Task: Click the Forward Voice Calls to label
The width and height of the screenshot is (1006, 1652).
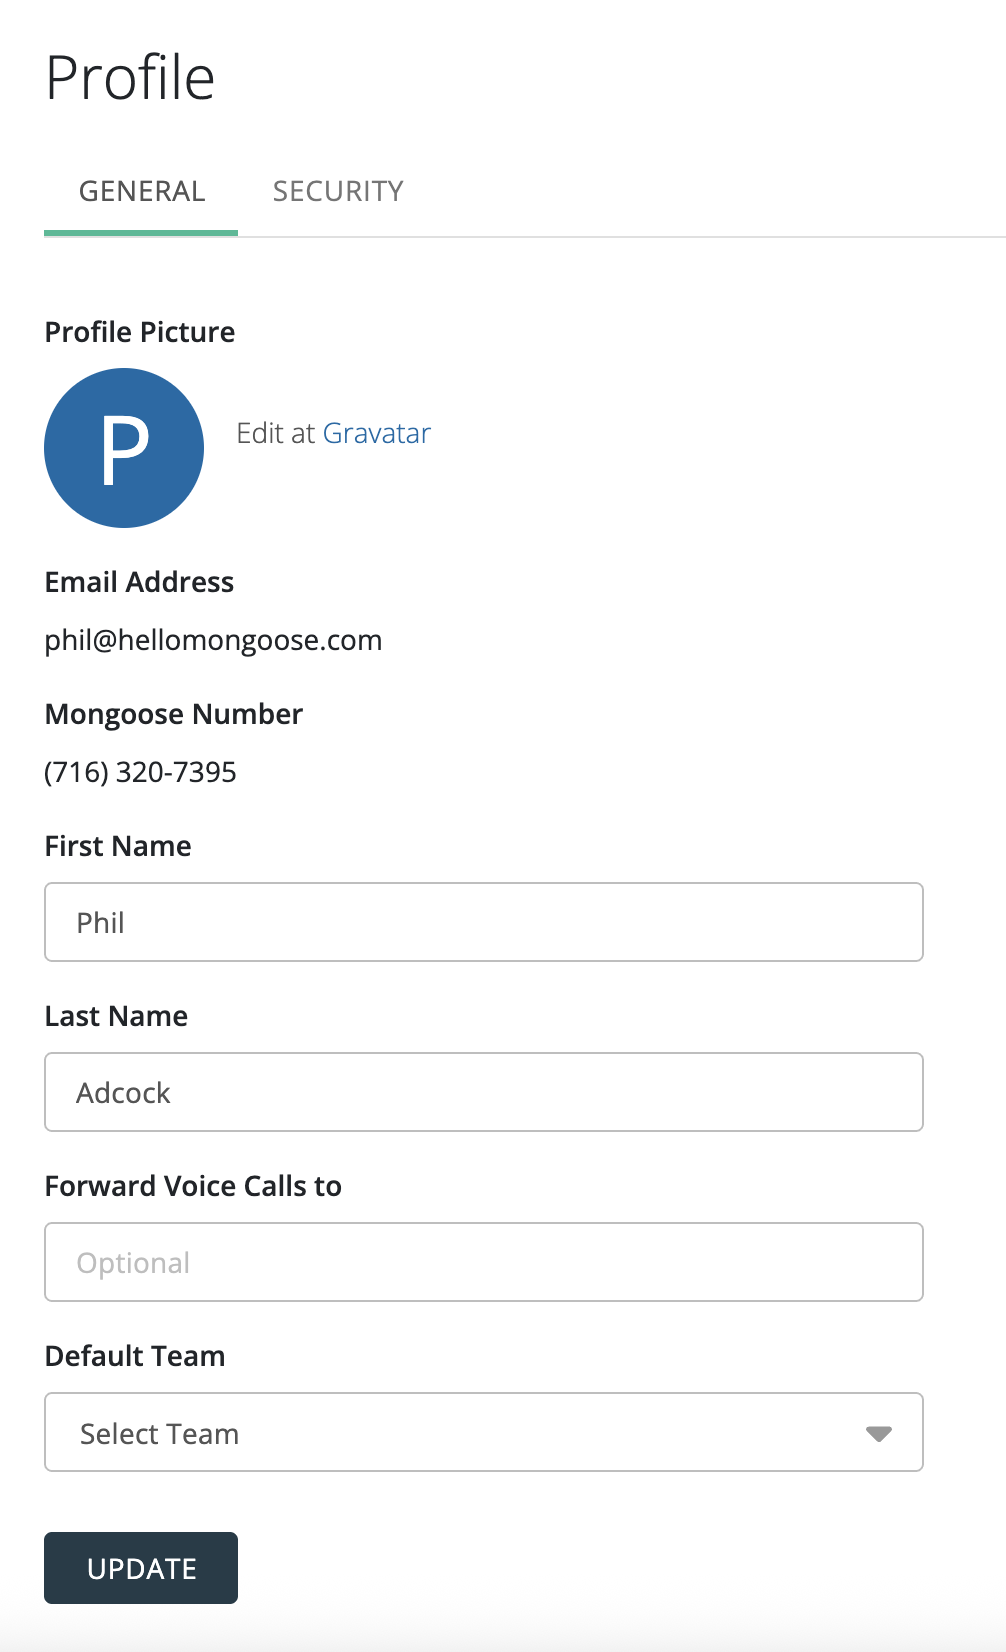Action: (193, 1186)
